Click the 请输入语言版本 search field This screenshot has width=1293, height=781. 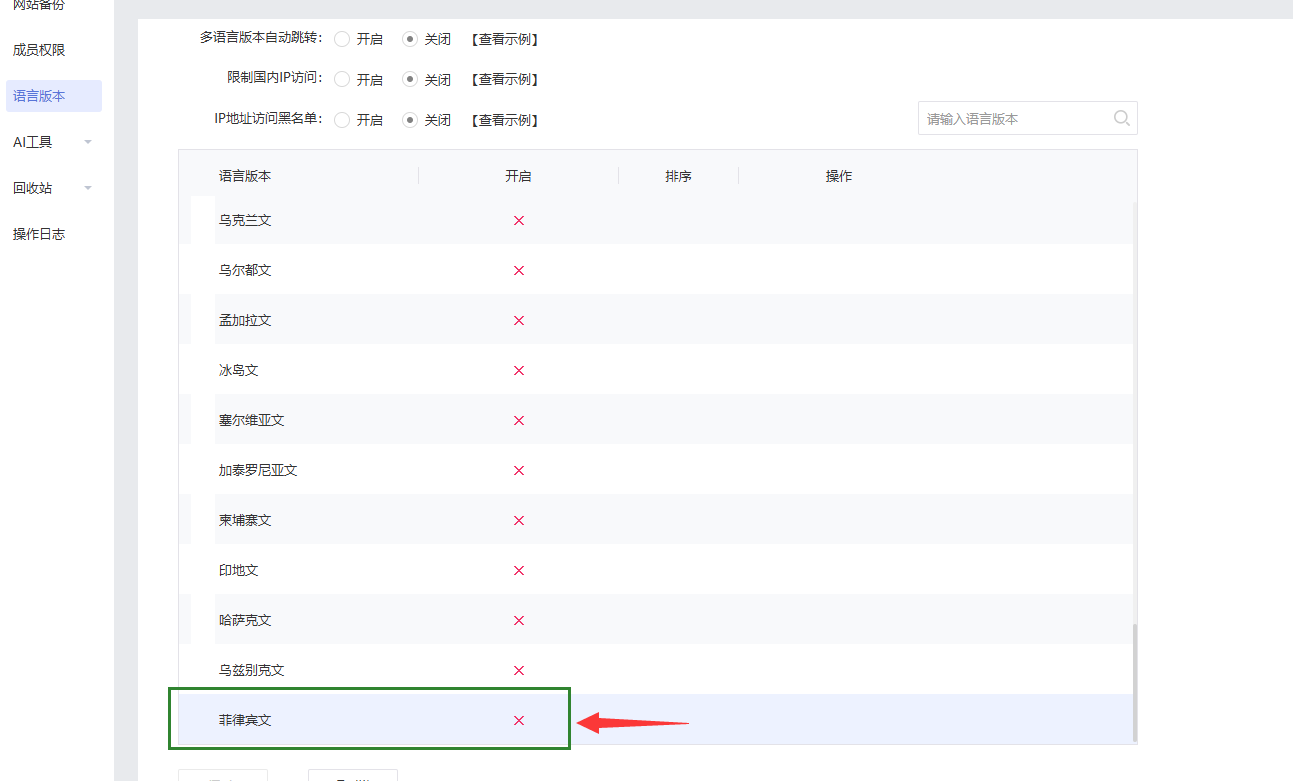[1010, 118]
